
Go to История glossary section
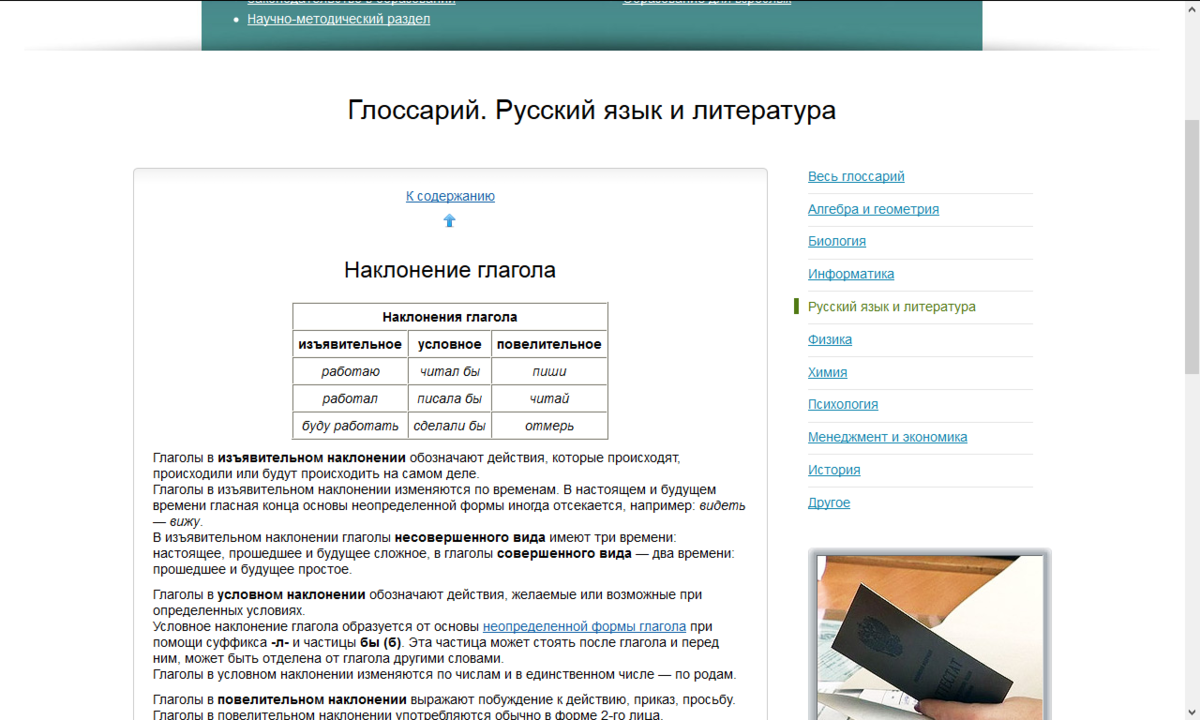coord(834,470)
